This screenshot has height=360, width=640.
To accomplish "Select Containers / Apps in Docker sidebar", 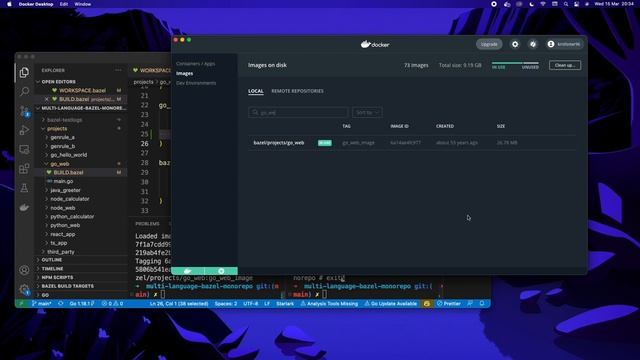I will [x=196, y=64].
